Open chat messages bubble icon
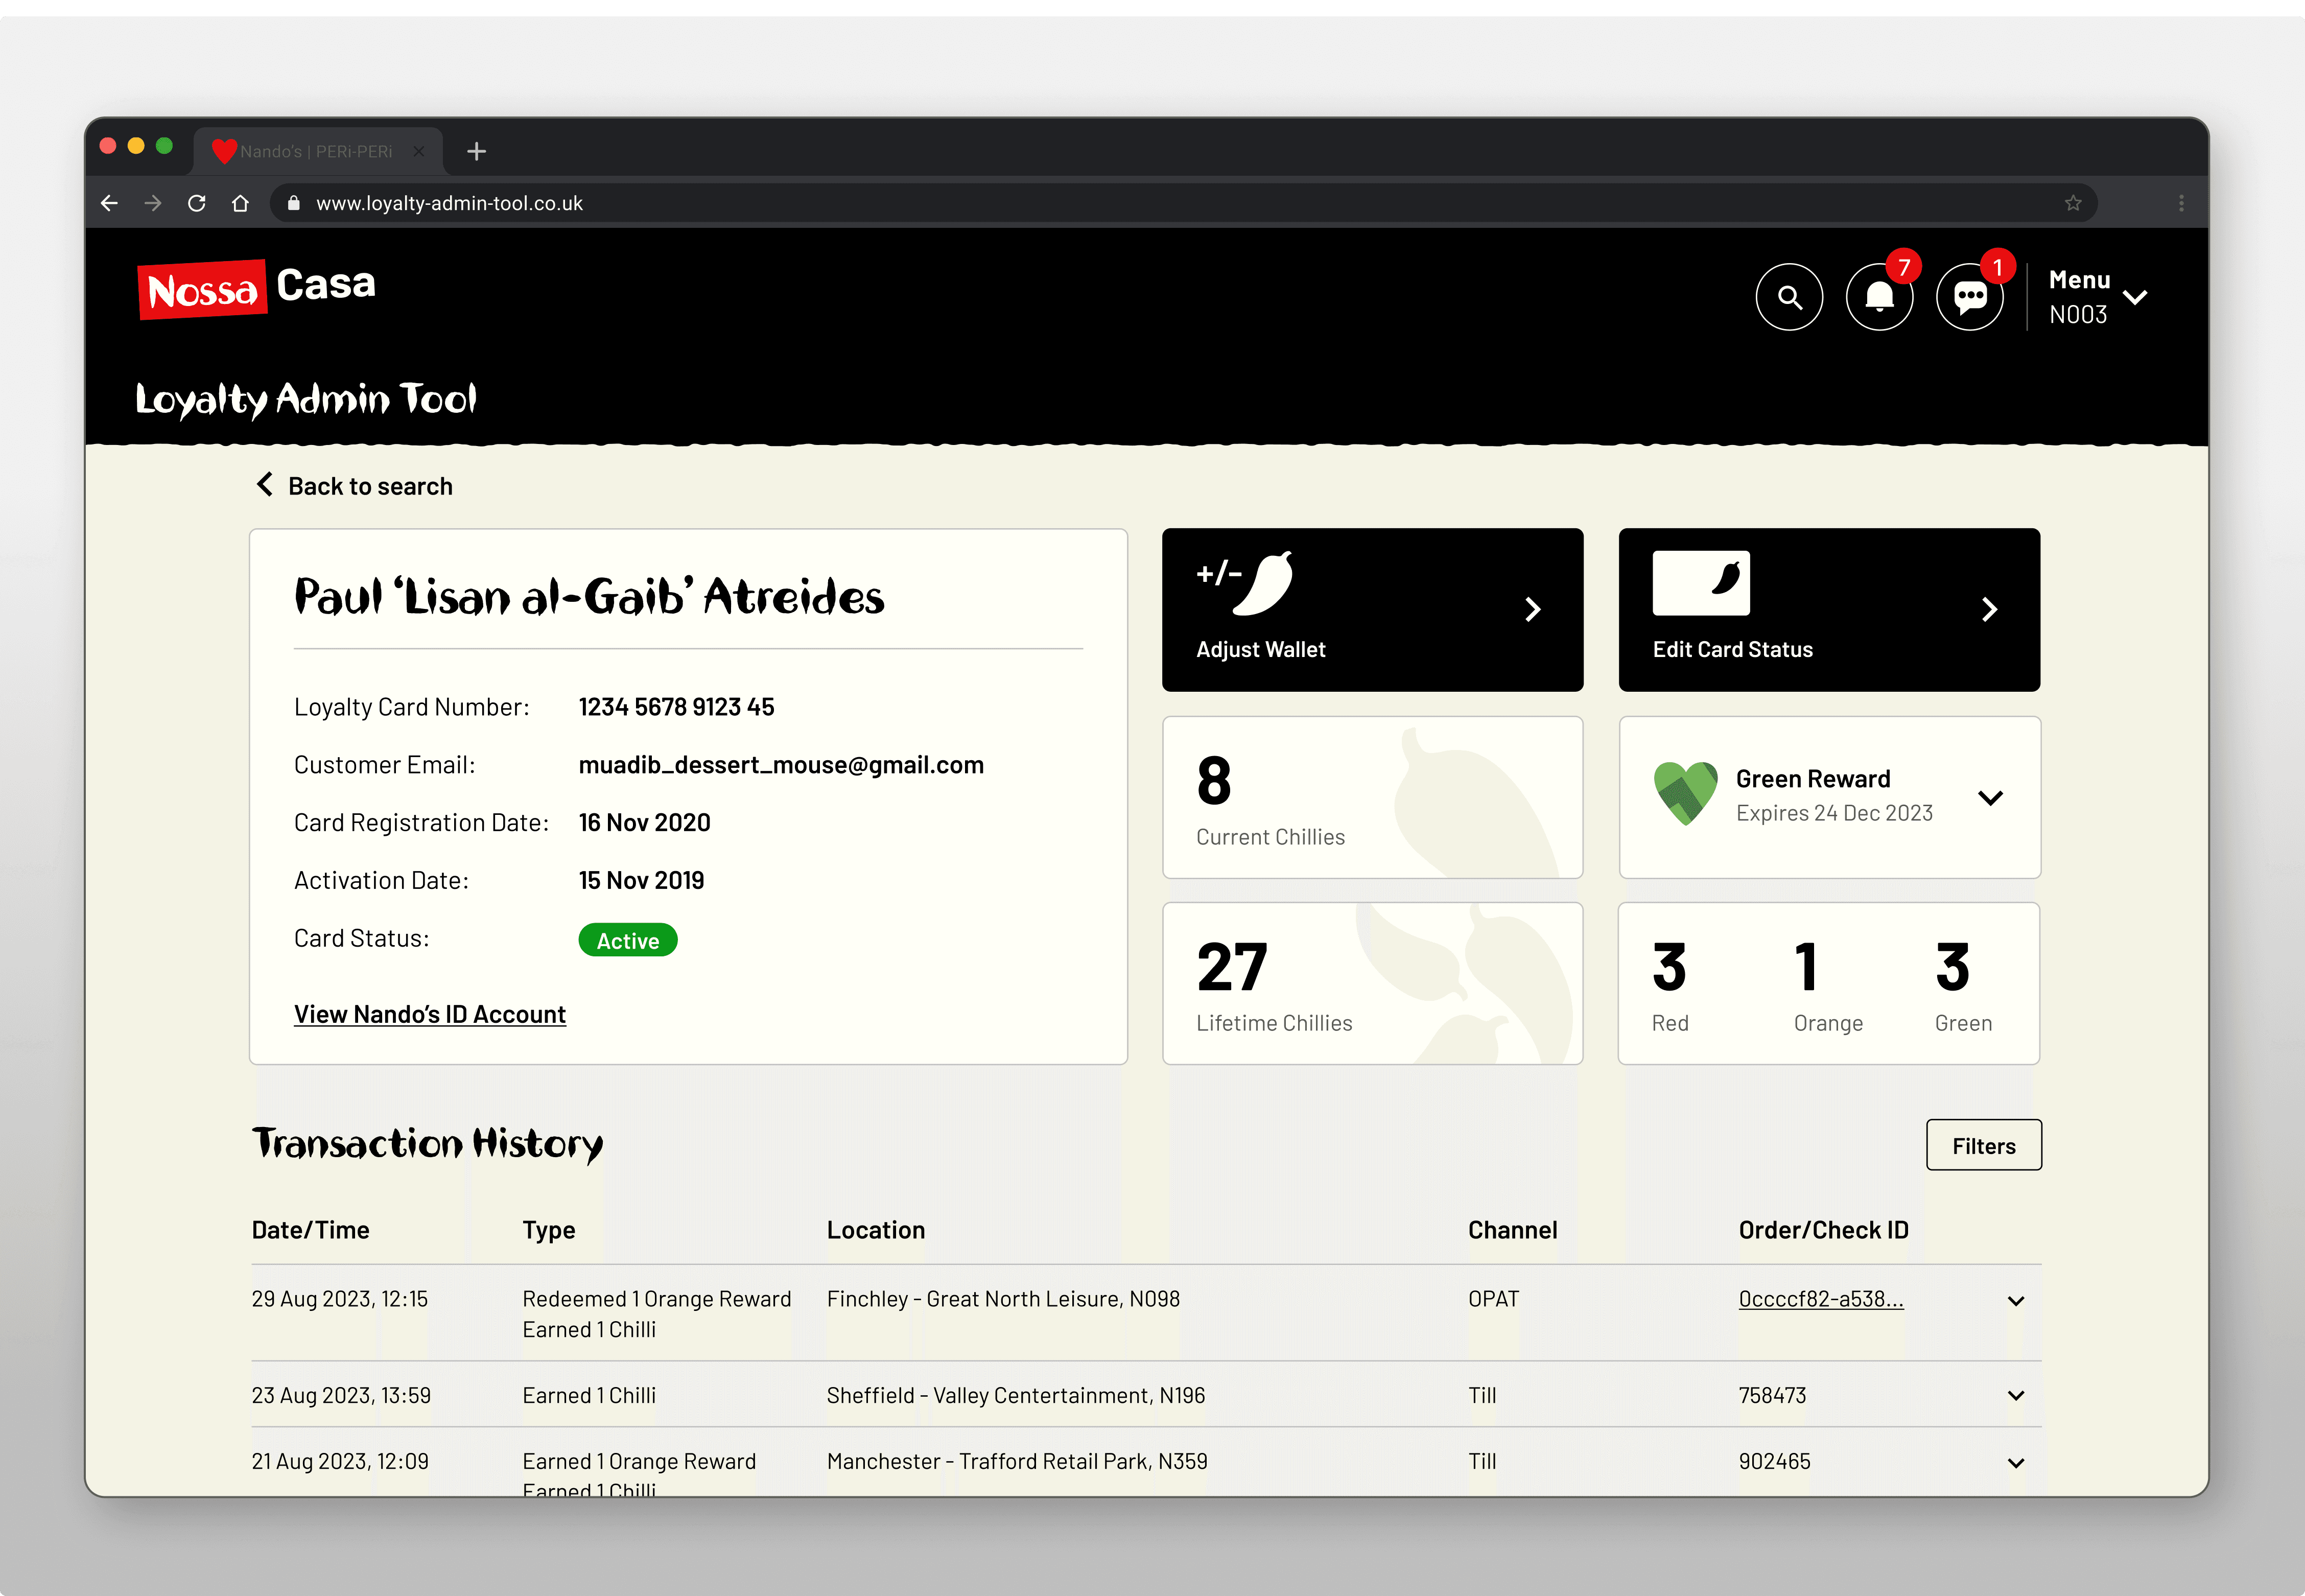 pyautogui.click(x=1969, y=297)
